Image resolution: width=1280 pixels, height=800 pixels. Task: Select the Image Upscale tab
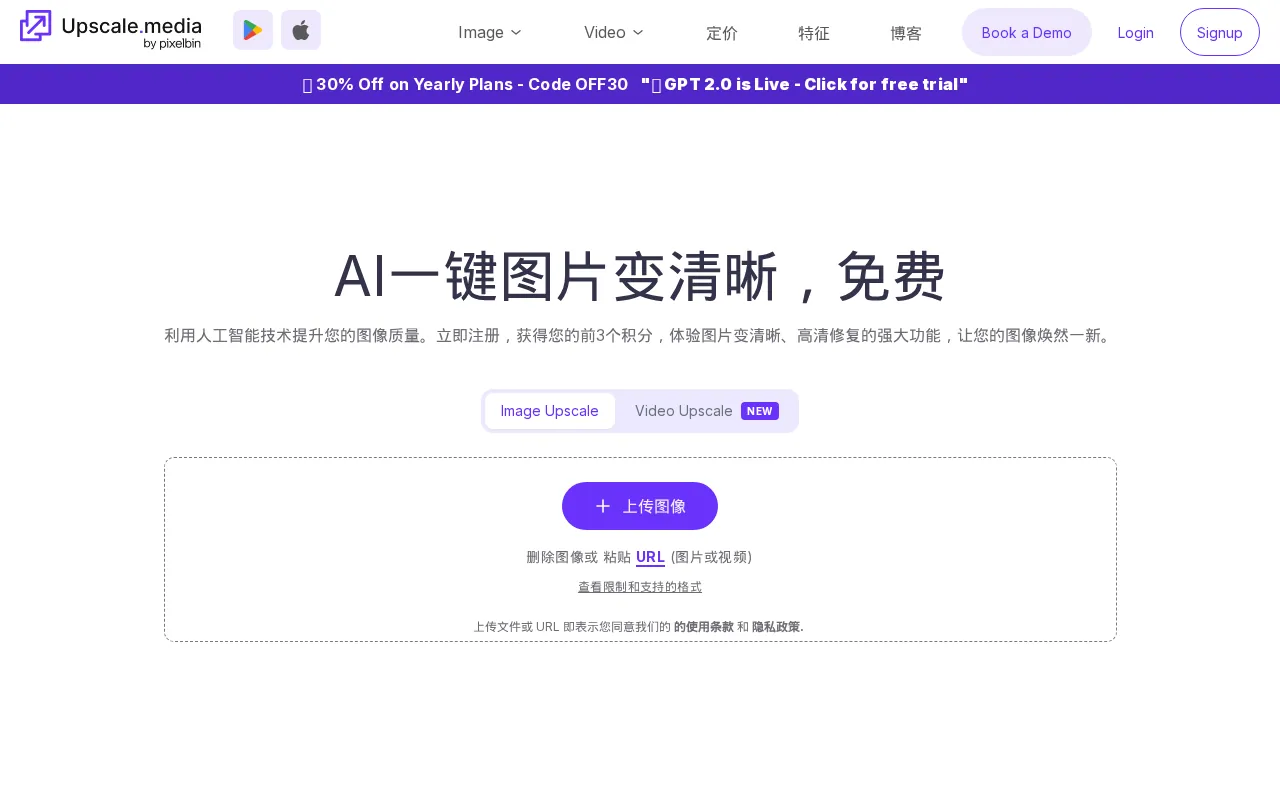tap(550, 411)
